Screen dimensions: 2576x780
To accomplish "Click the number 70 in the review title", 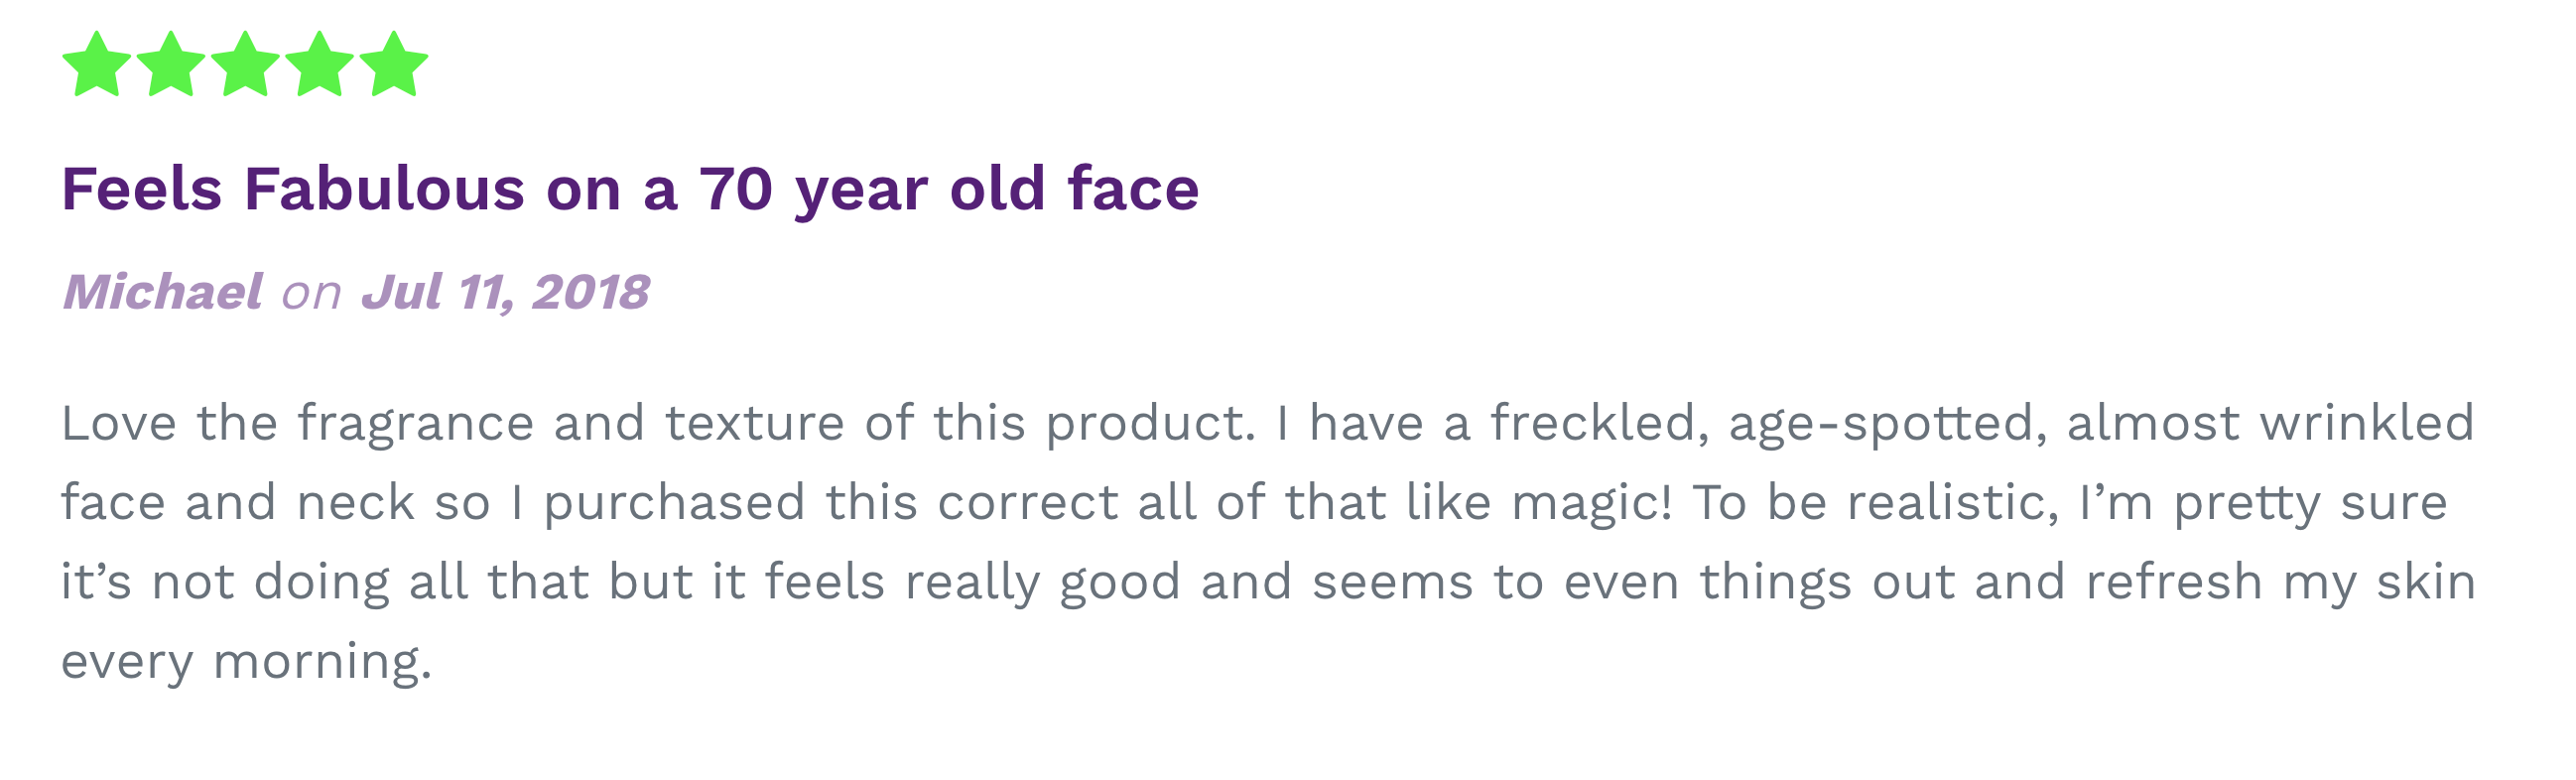I will coord(735,189).
